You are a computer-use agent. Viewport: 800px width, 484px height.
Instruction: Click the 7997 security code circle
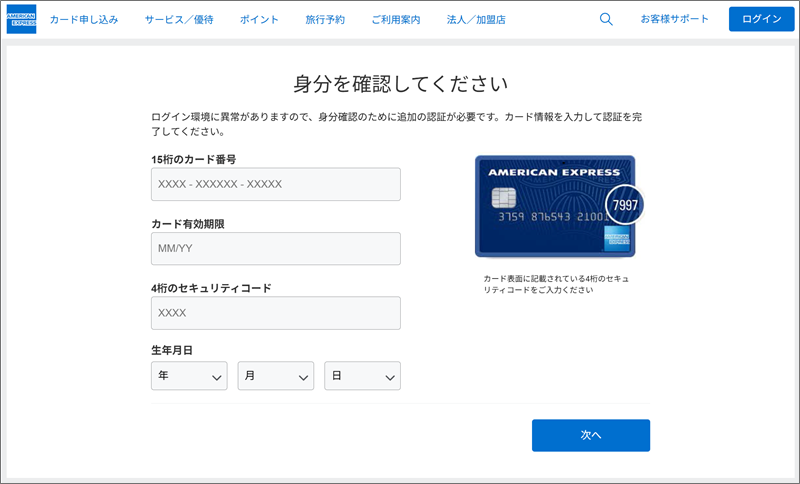[x=624, y=205]
